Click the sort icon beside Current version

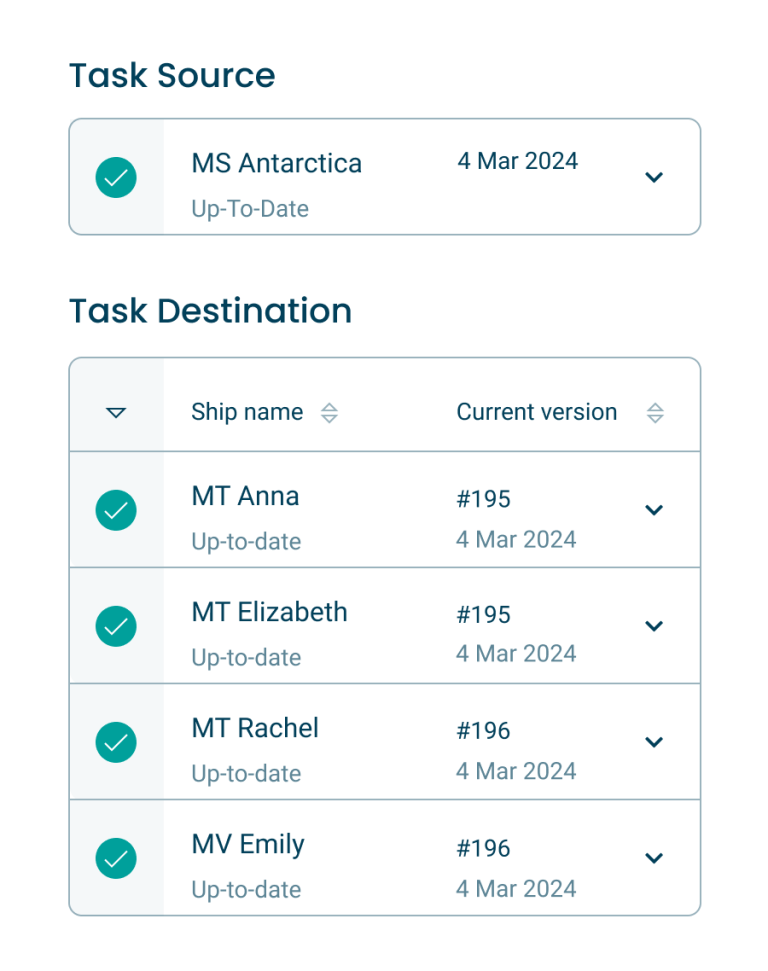point(656,411)
